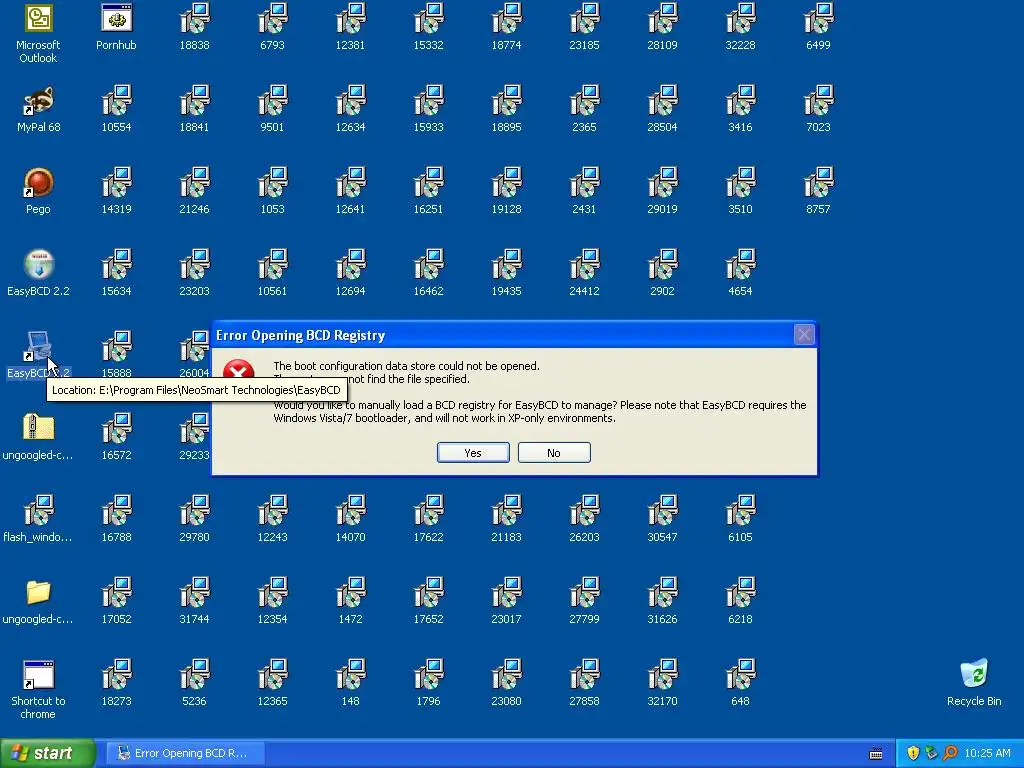1024x768 pixels.
Task: Click the security shield tray icon
Action: point(913,753)
